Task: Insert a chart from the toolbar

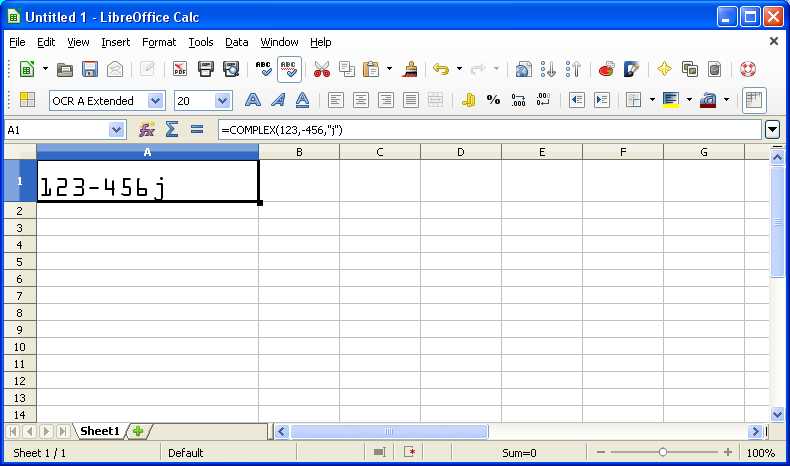Action: [x=606, y=69]
